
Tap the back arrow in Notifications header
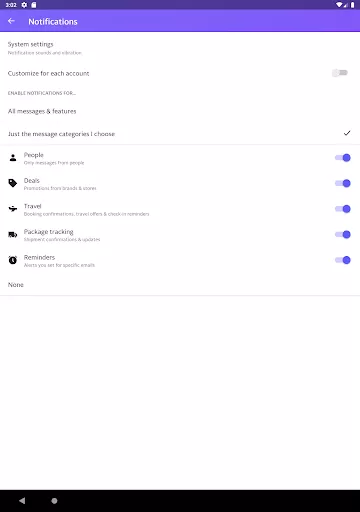coord(11,21)
